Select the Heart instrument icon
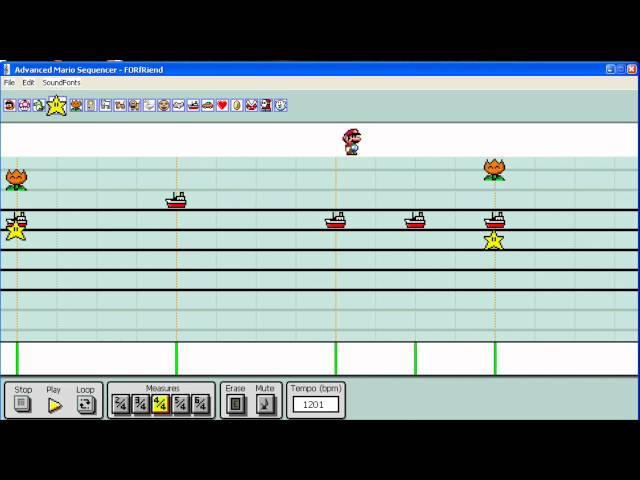Viewport: 640px width, 480px height. pyautogui.click(x=222, y=105)
